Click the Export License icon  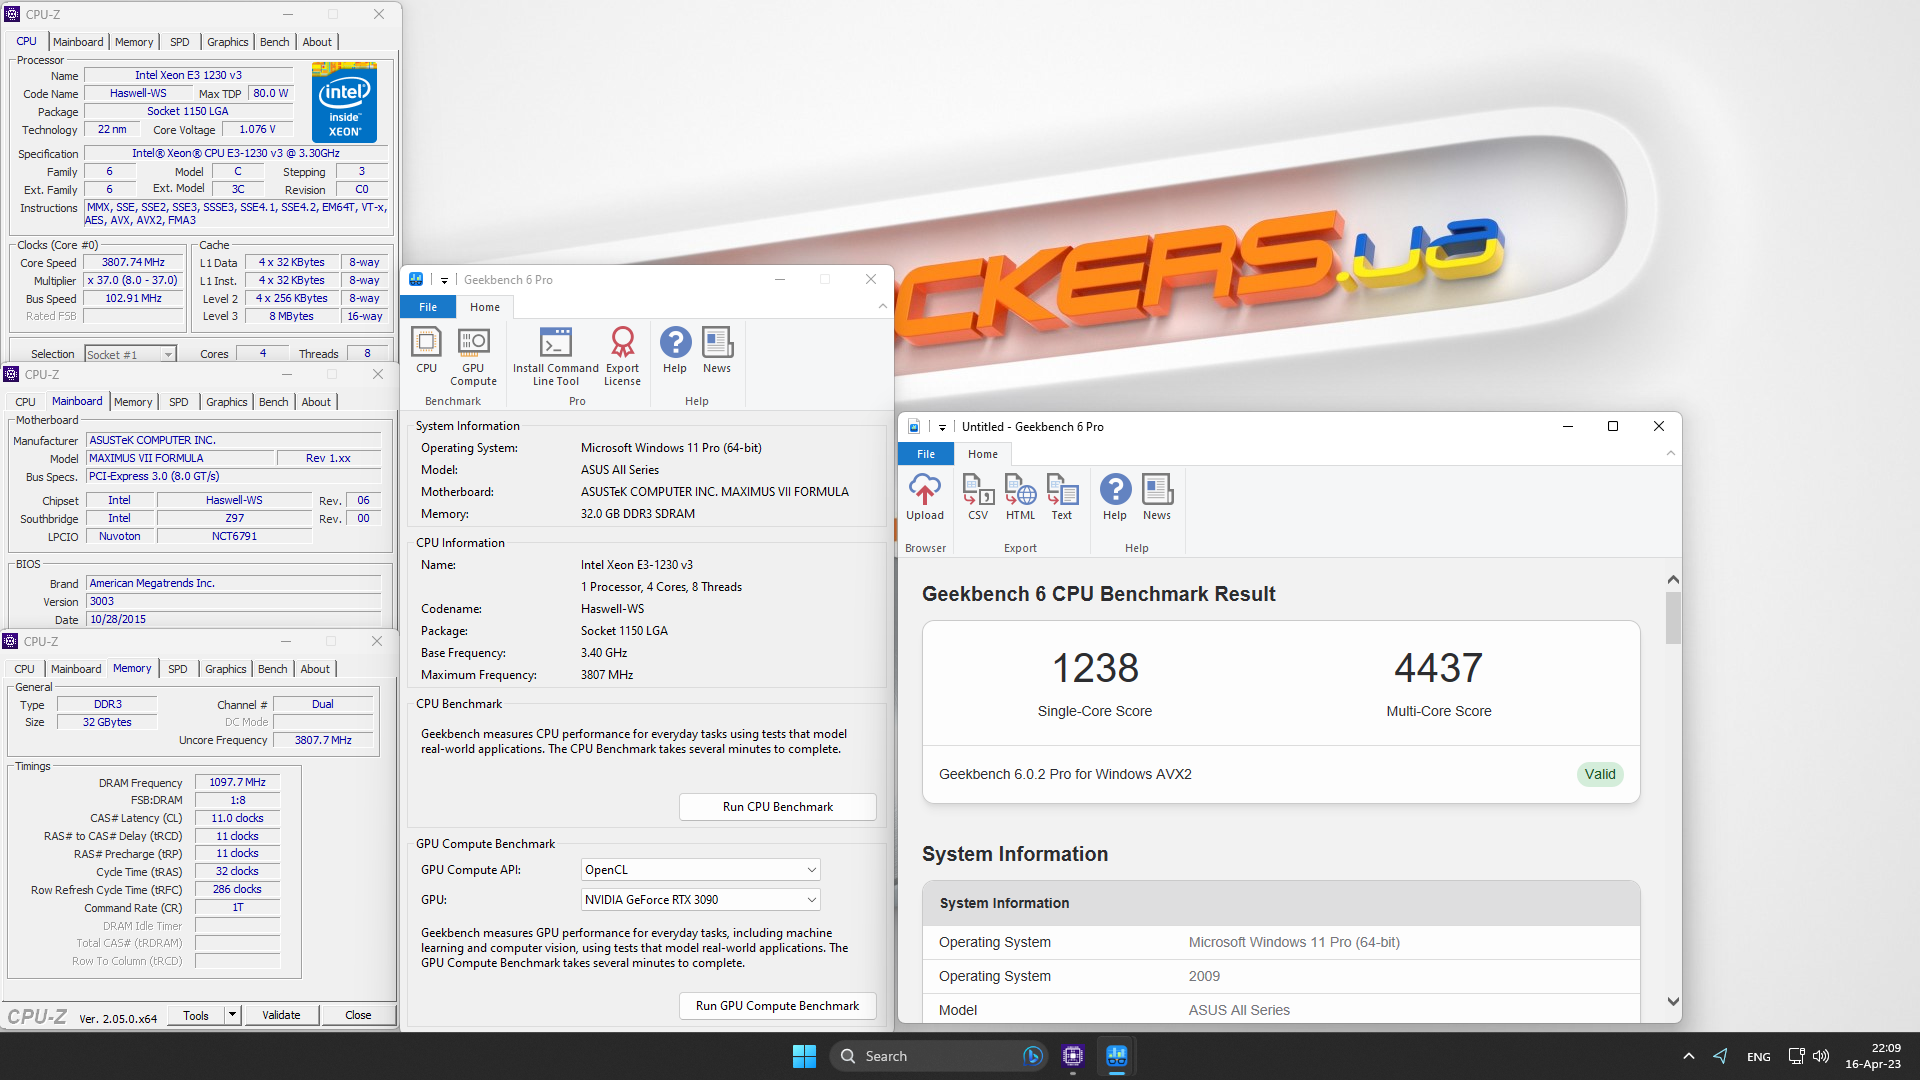(x=622, y=356)
